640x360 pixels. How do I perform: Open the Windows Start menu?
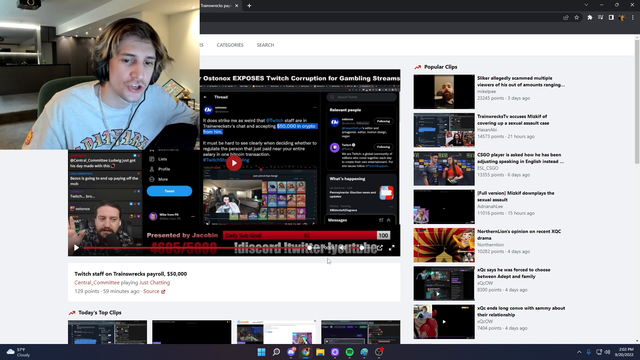pos(261,352)
